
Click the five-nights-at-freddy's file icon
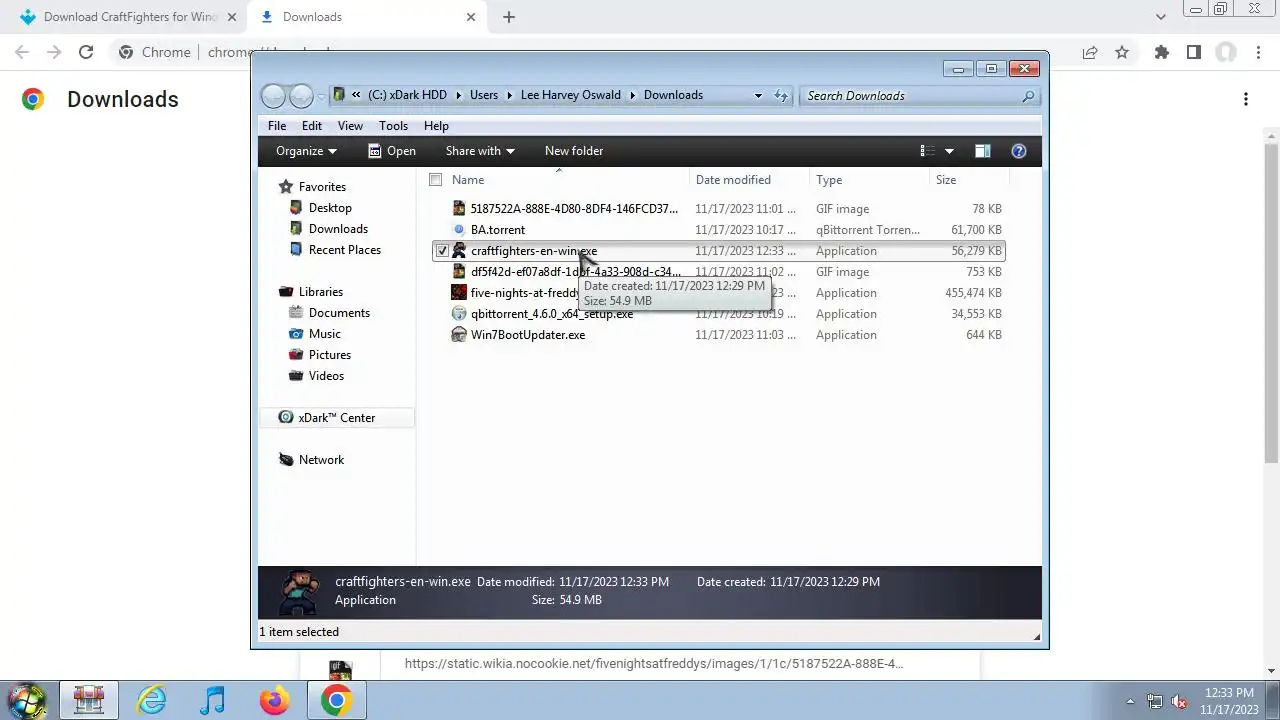(x=459, y=293)
